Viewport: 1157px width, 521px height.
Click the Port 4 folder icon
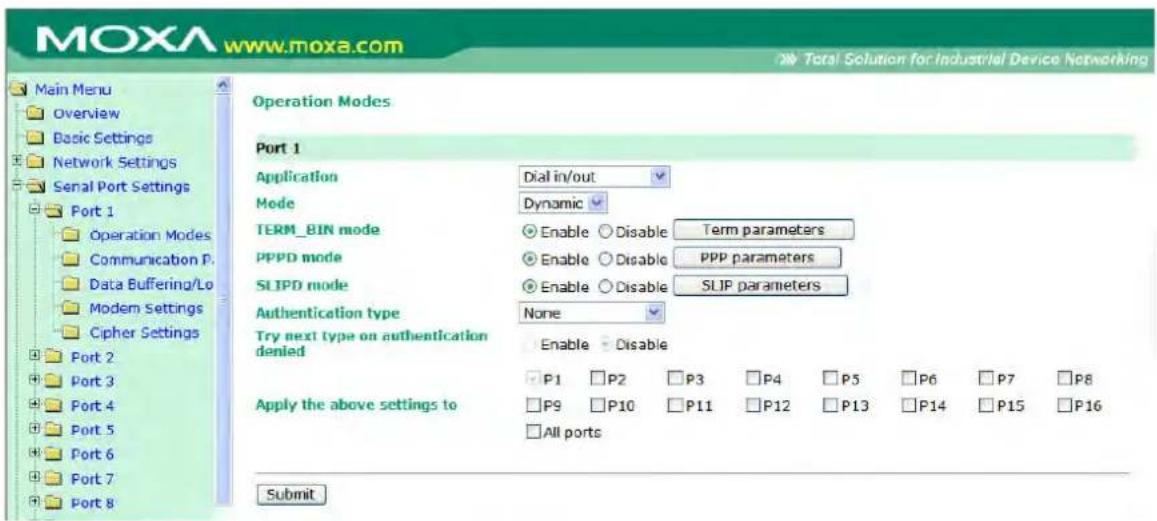[55, 405]
